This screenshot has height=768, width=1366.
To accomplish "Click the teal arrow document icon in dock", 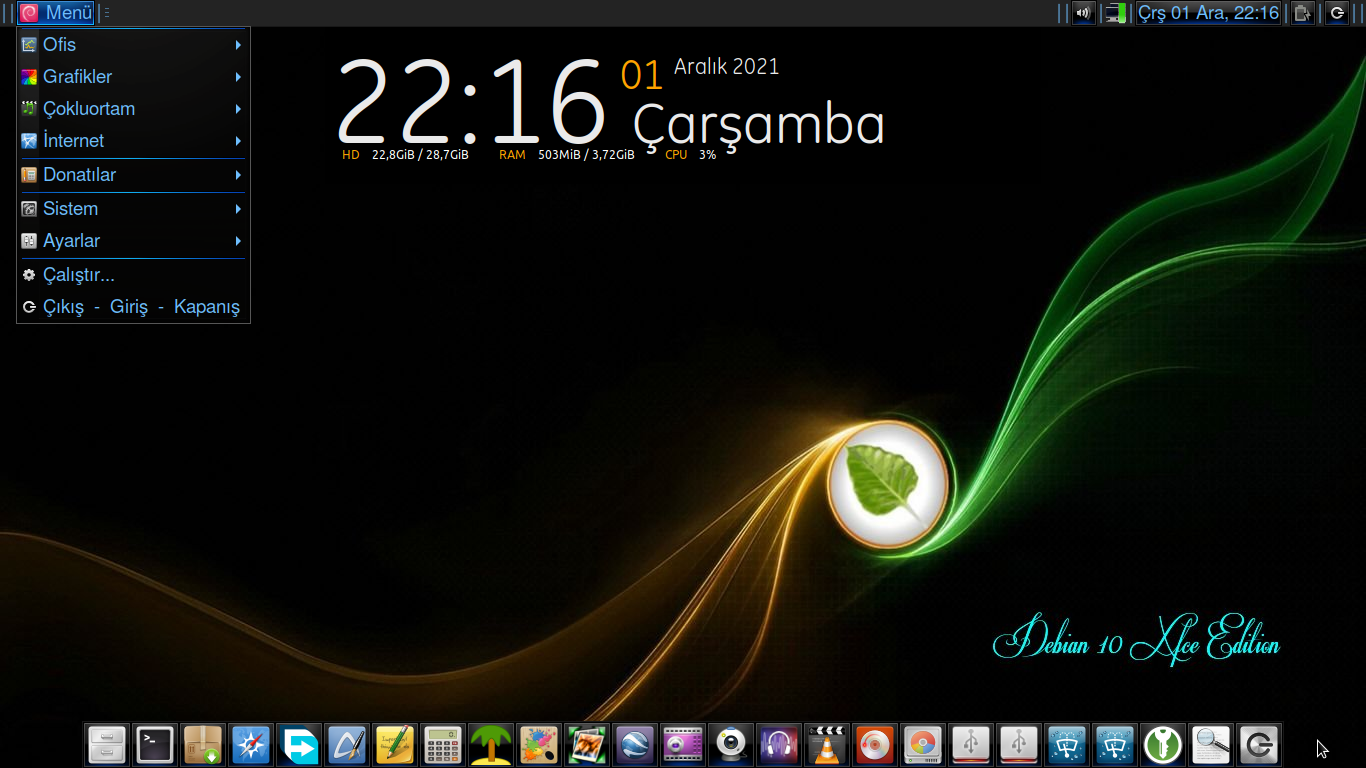I will (x=299, y=745).
